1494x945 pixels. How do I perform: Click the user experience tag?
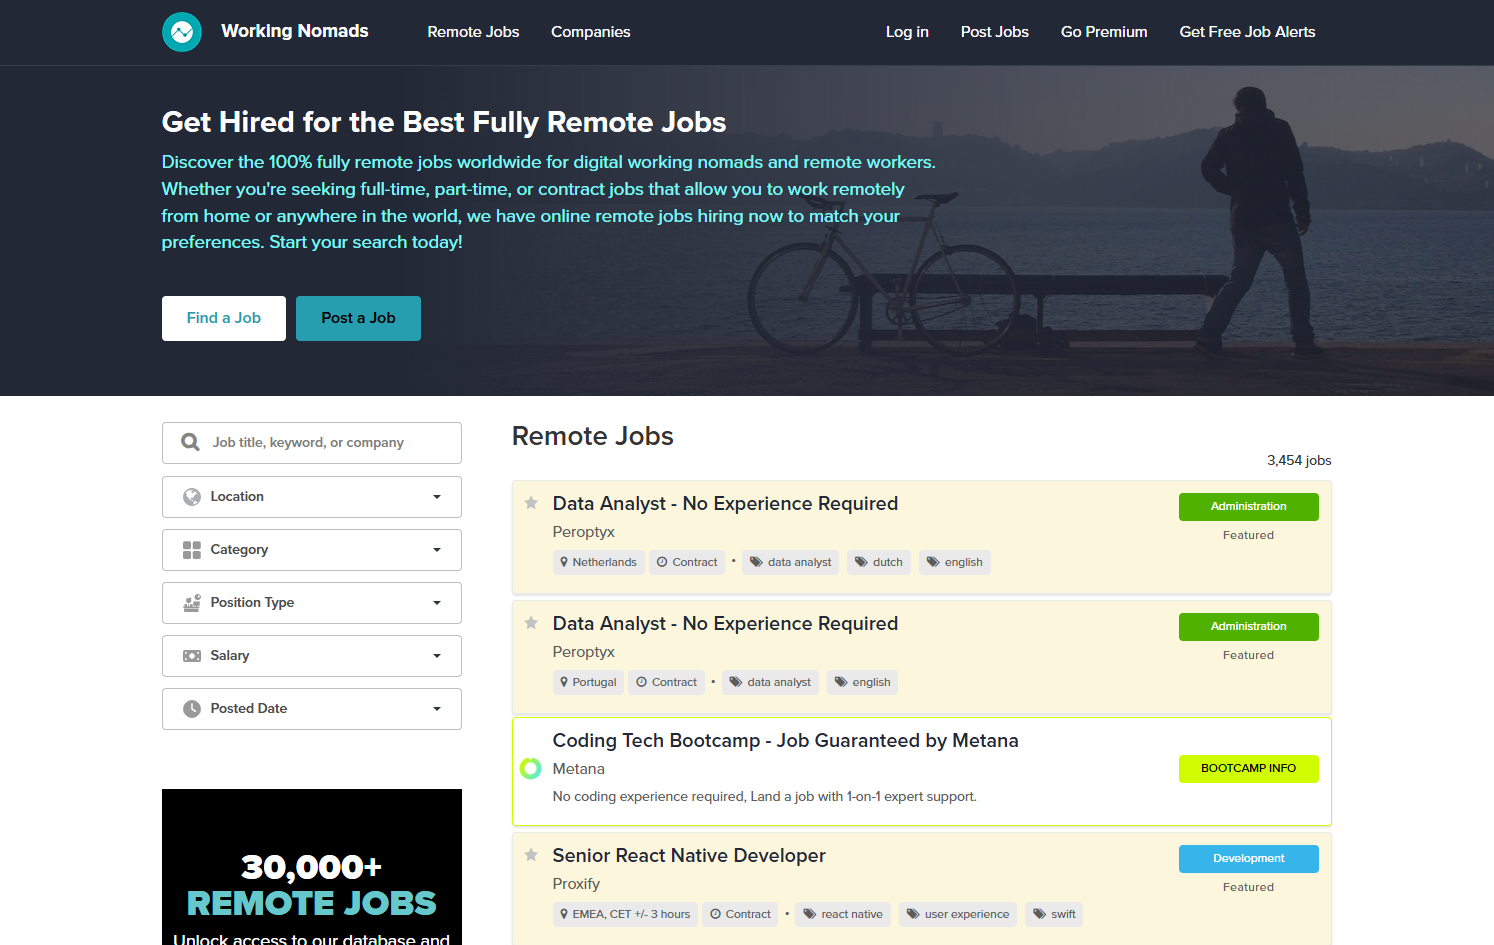[x=958, y=914]
